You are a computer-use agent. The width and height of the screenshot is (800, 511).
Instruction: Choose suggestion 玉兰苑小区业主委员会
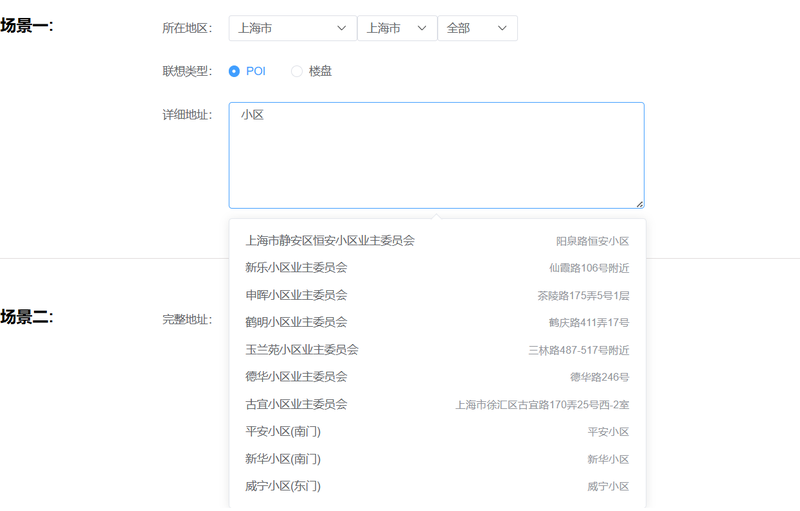click(x=437, y=350)
